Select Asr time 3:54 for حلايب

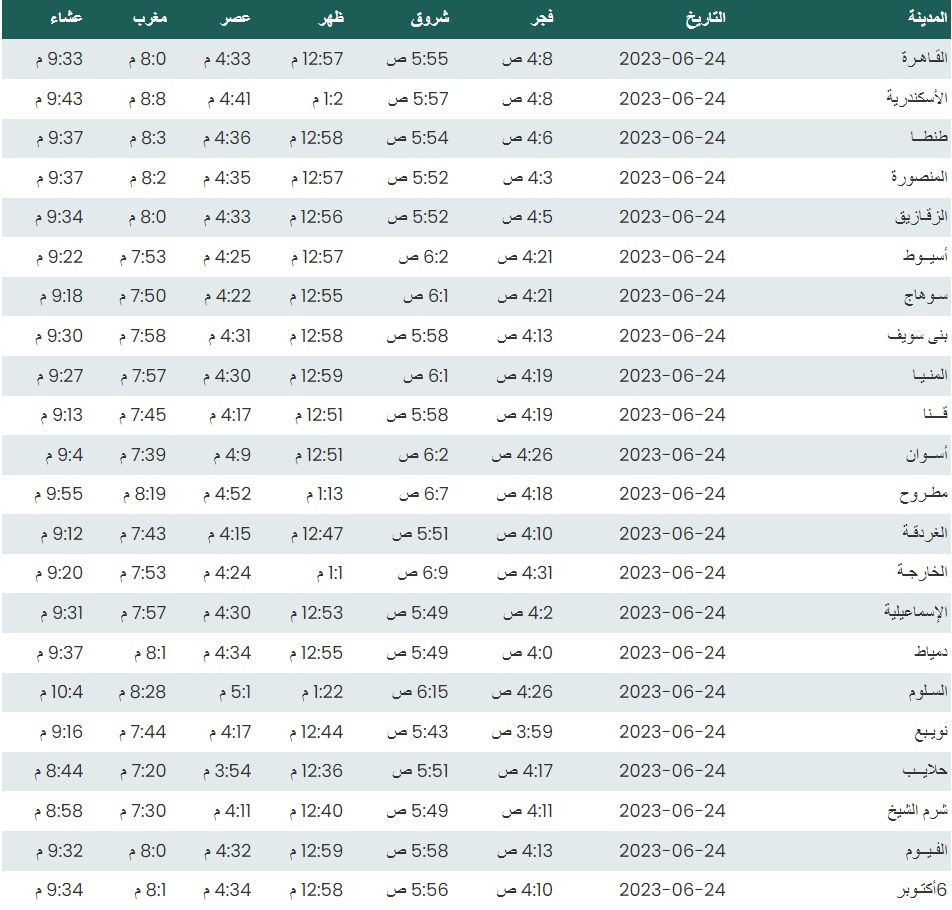[227, 771]
